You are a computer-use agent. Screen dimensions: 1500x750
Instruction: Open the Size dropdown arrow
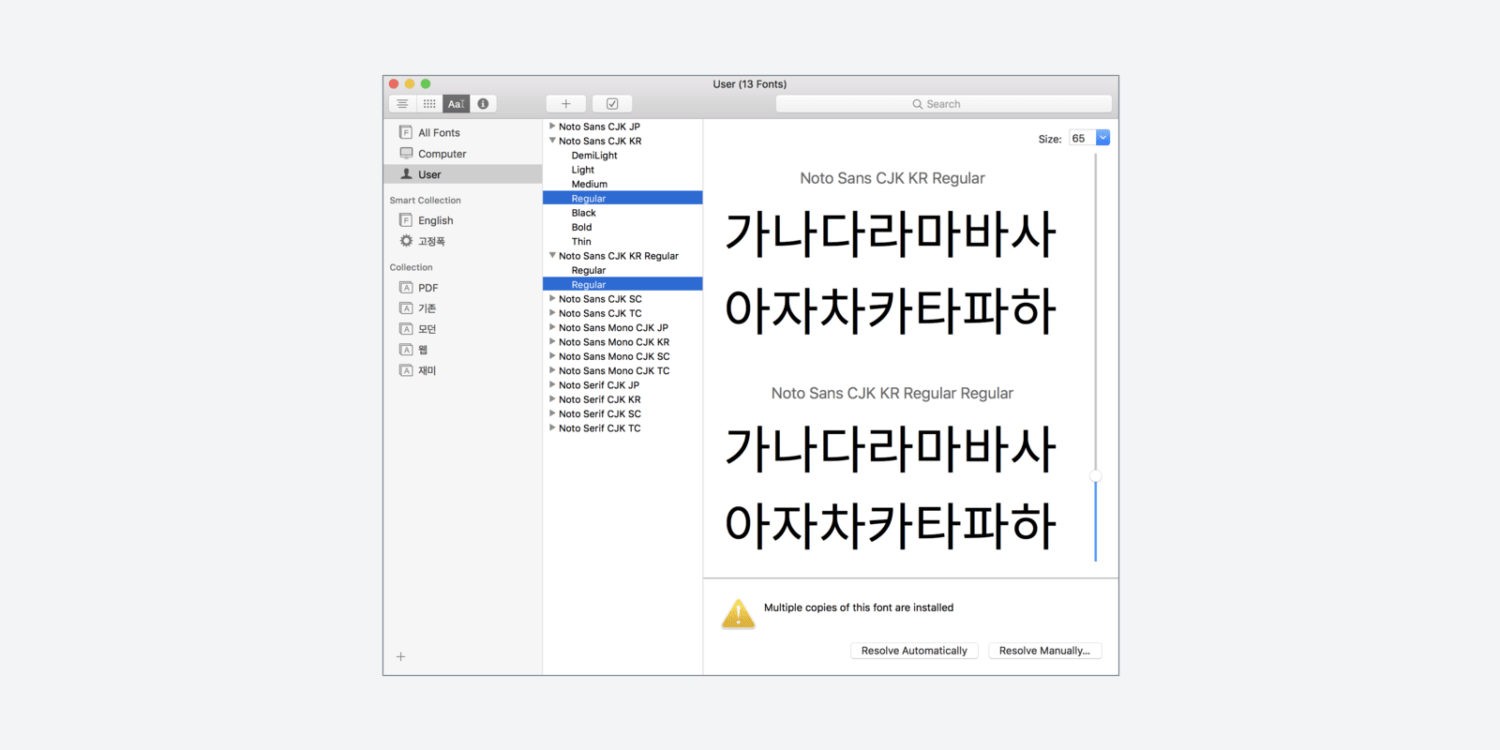(x=1103, y=138)
